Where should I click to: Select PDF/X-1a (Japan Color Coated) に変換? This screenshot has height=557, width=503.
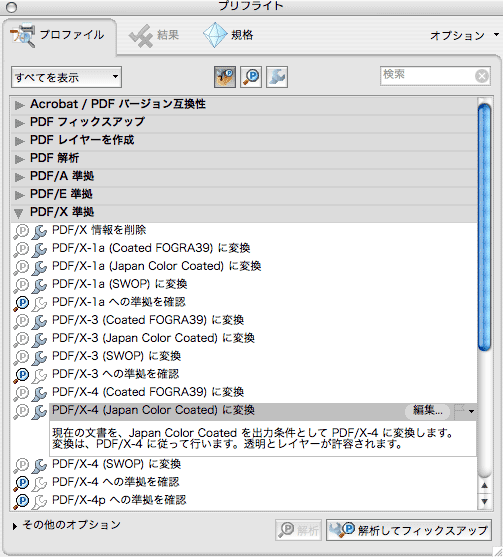157,266
